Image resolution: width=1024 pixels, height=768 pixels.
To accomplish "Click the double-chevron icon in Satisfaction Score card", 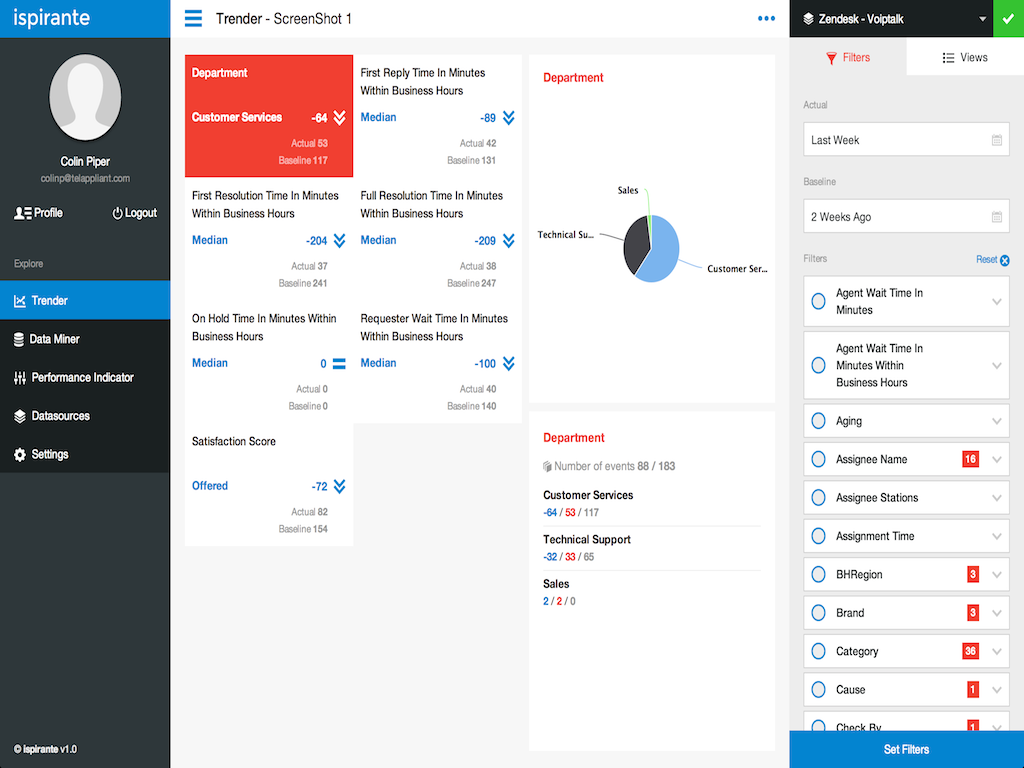I will (x=339, y=487).
